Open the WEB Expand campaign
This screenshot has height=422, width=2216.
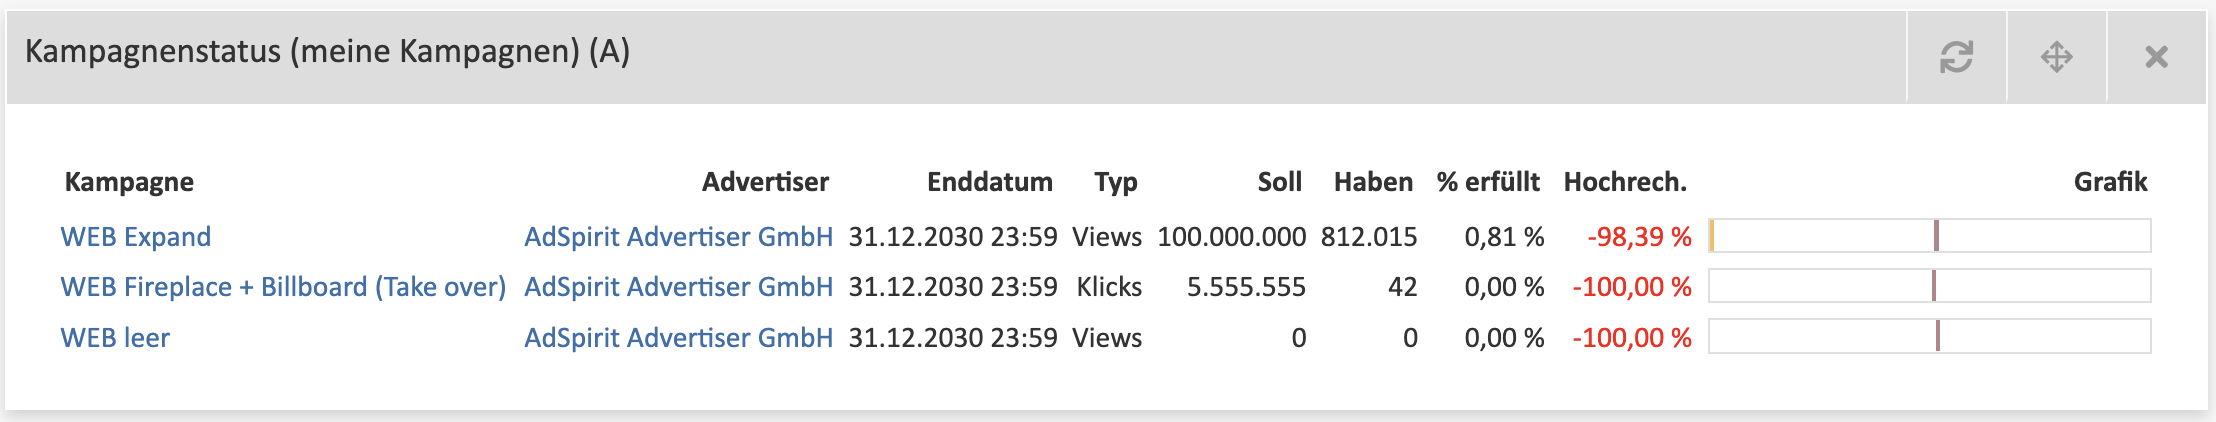136,237
